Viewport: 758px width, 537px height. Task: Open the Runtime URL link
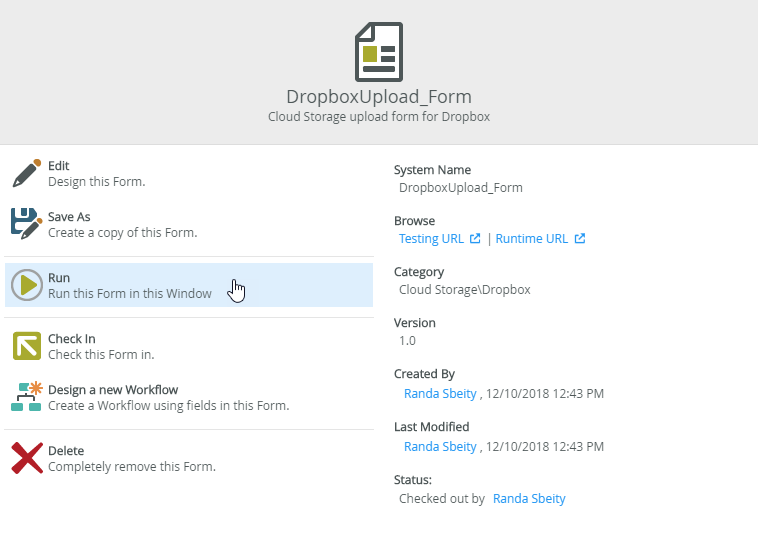pos(532,239)
